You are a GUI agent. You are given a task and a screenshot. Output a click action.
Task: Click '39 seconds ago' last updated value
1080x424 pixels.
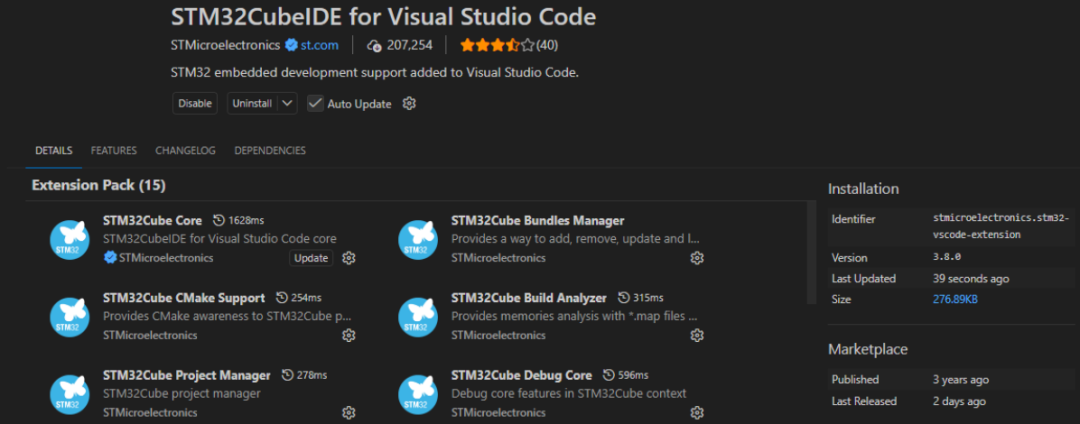[x=970, y=279]
